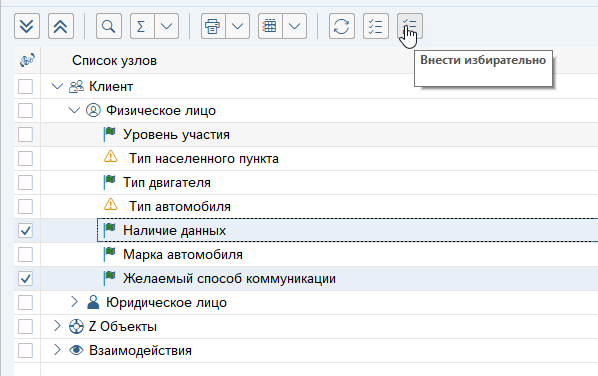
Task: Click the lifebuoy icon of Z Объекты
Action: coord(76,327)
